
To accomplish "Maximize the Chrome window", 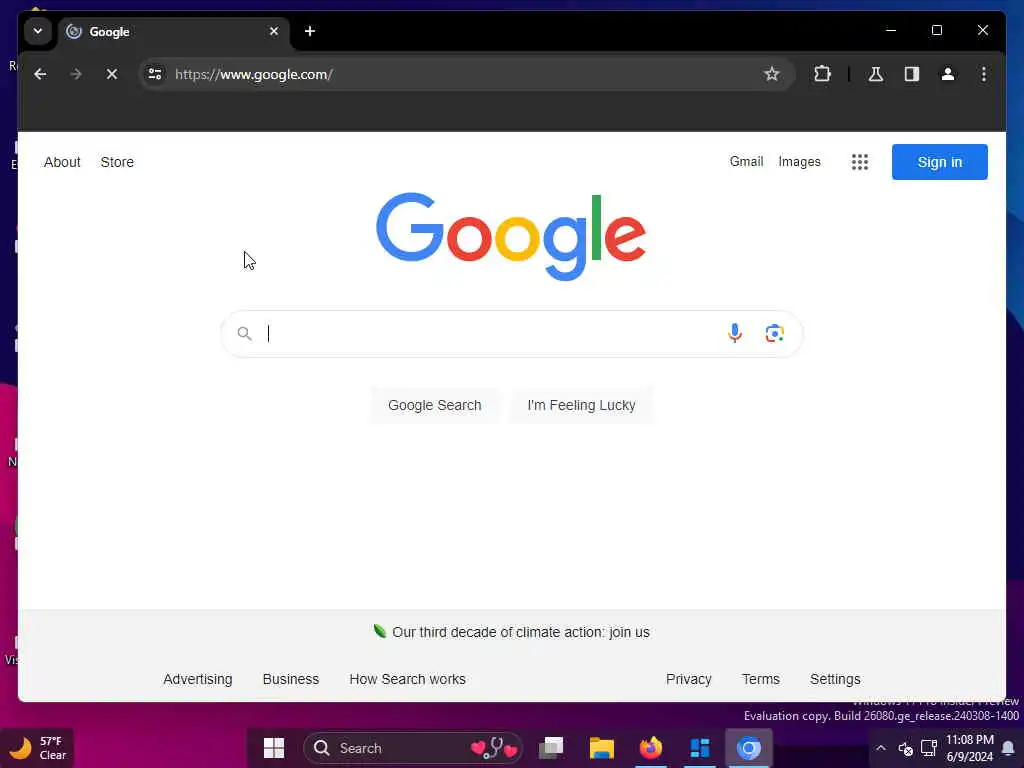I will point(936,30).
